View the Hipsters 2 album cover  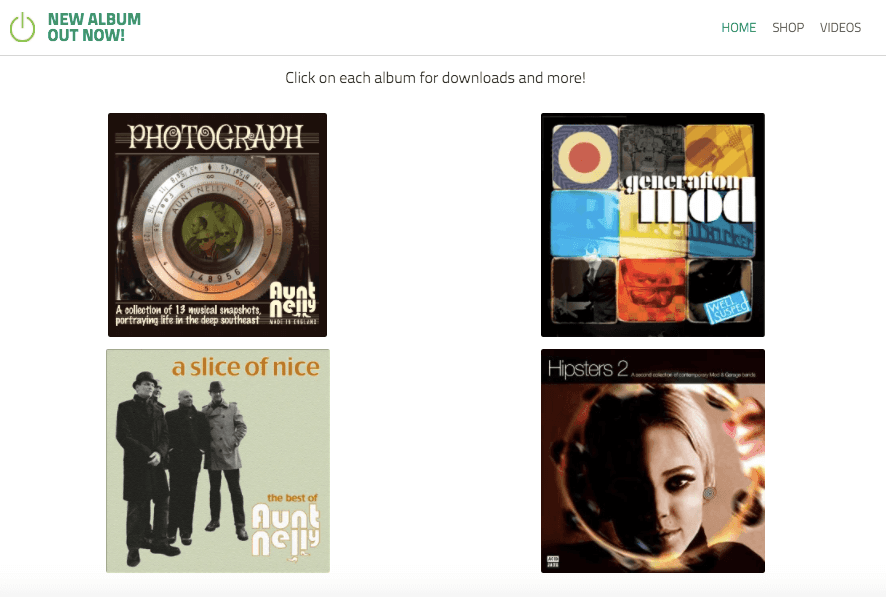(x=652, y=460)
